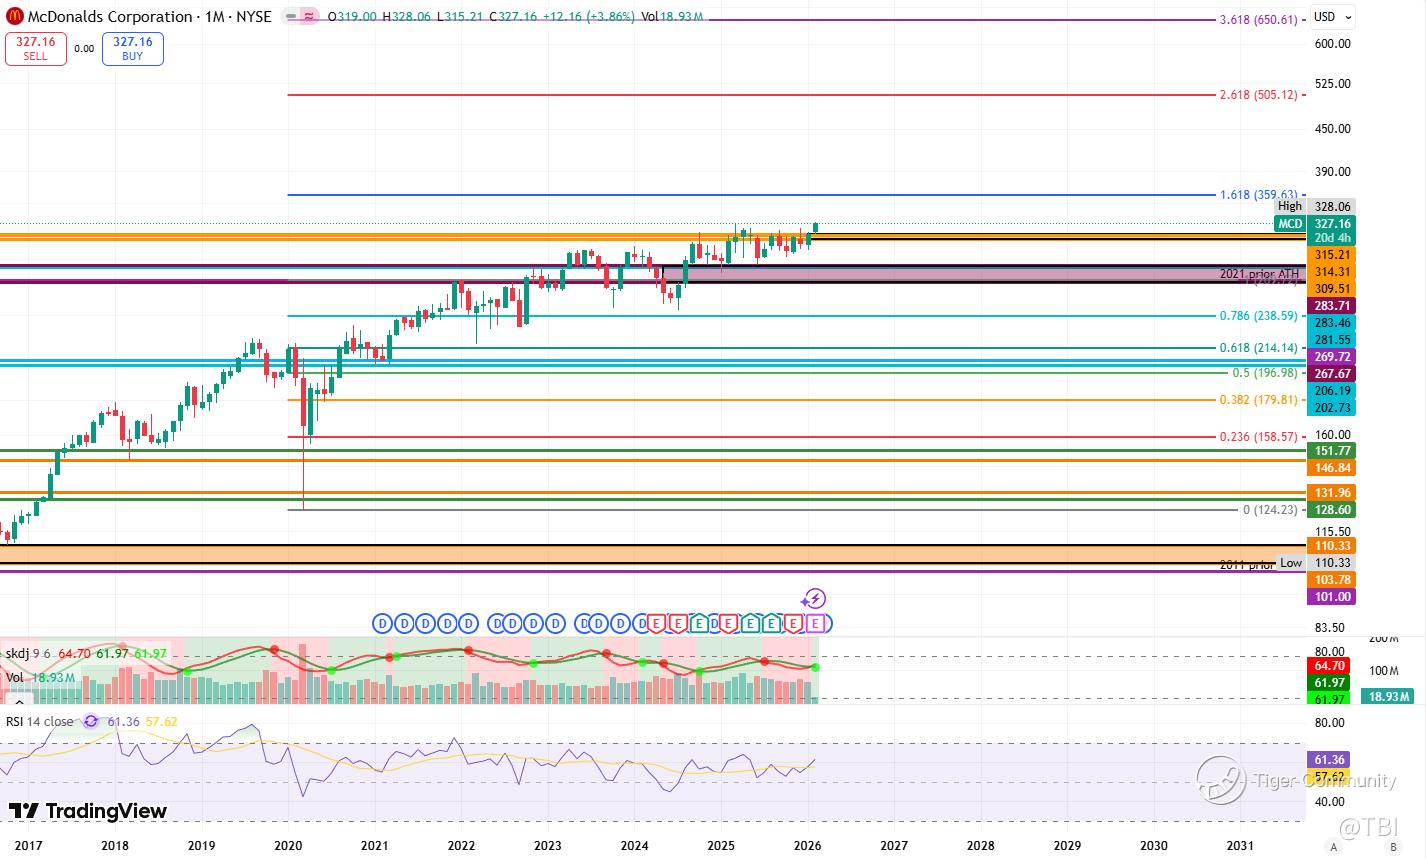Select the 0.382 (179.81) Fibonacci level label
Viewport: 1426px width, 859px height.
pos(1258,400)
